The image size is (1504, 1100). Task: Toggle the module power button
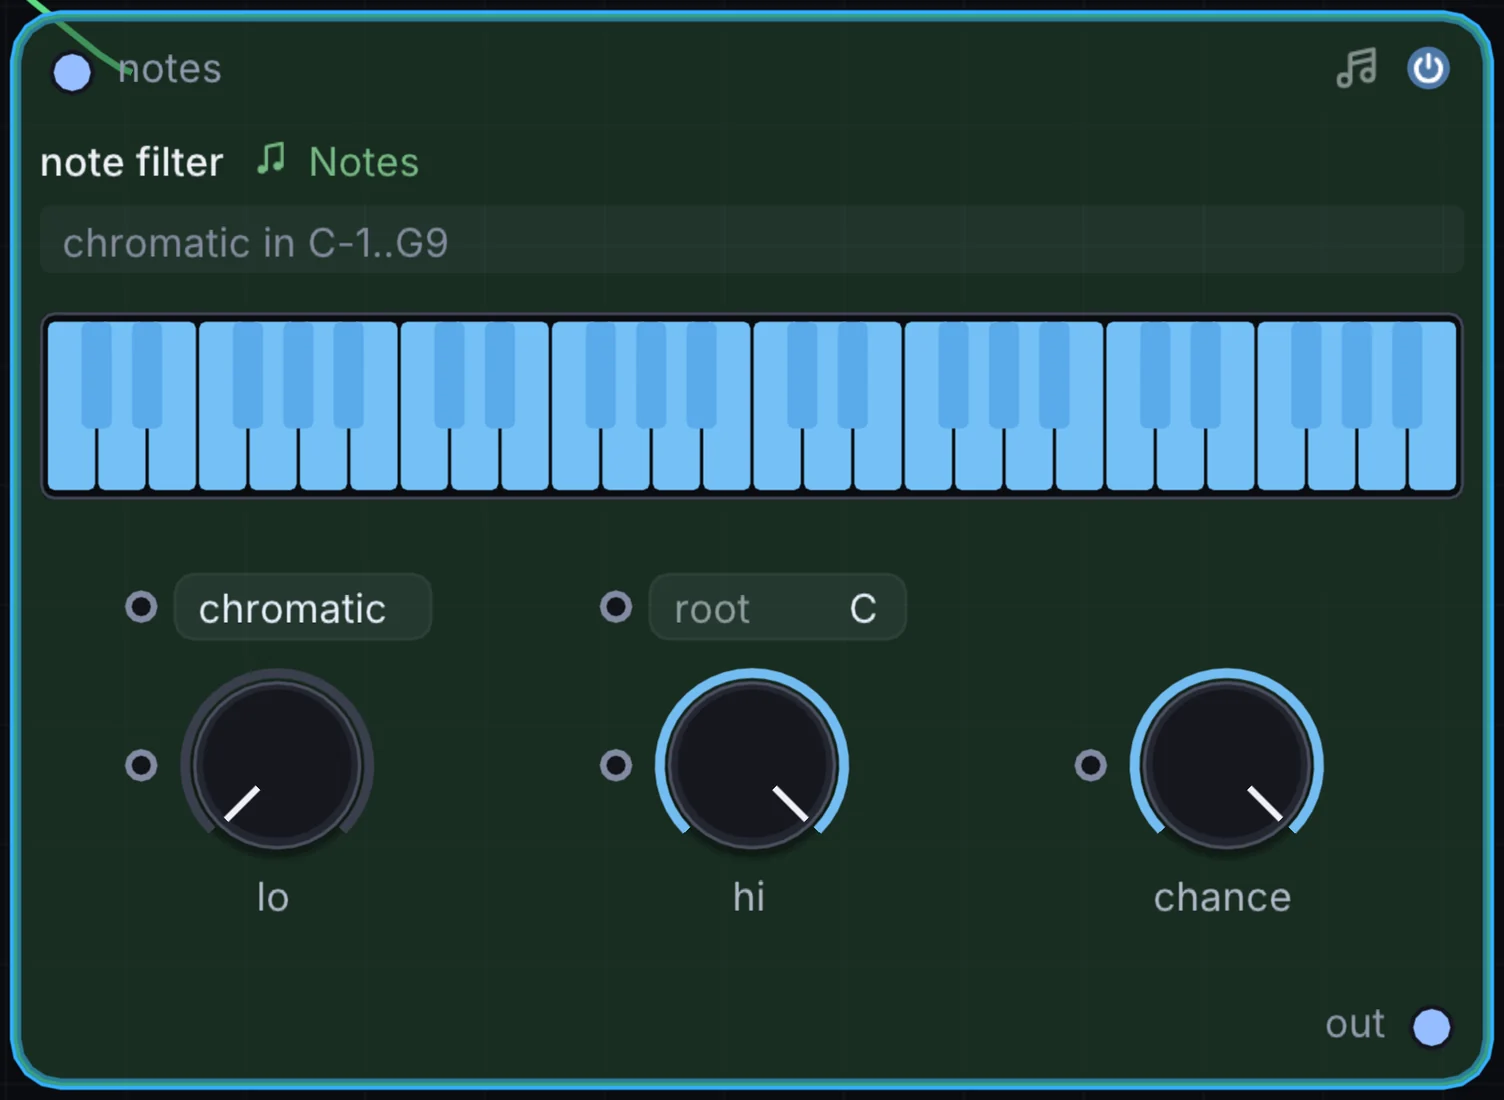[1428, 68]
